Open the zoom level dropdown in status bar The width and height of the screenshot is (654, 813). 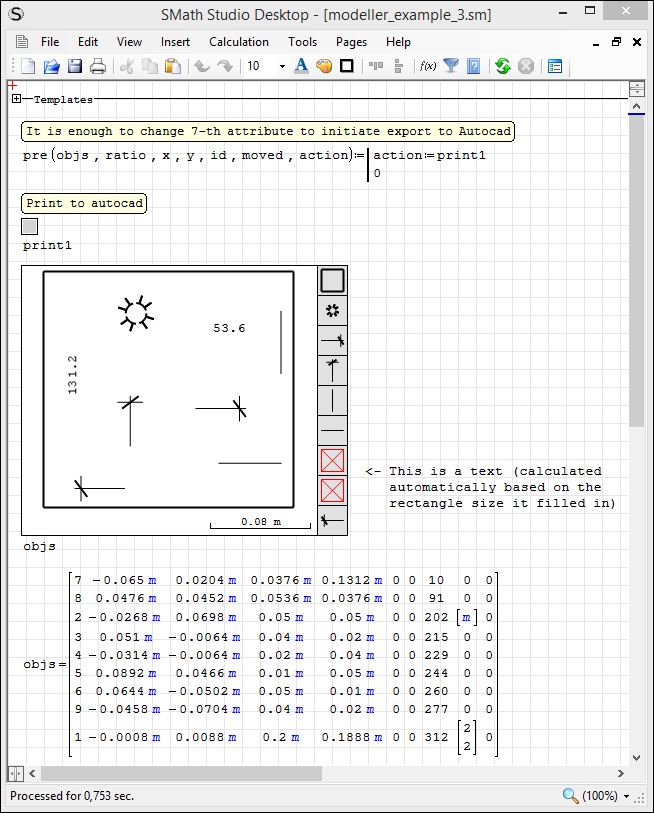tap(626, 797)
